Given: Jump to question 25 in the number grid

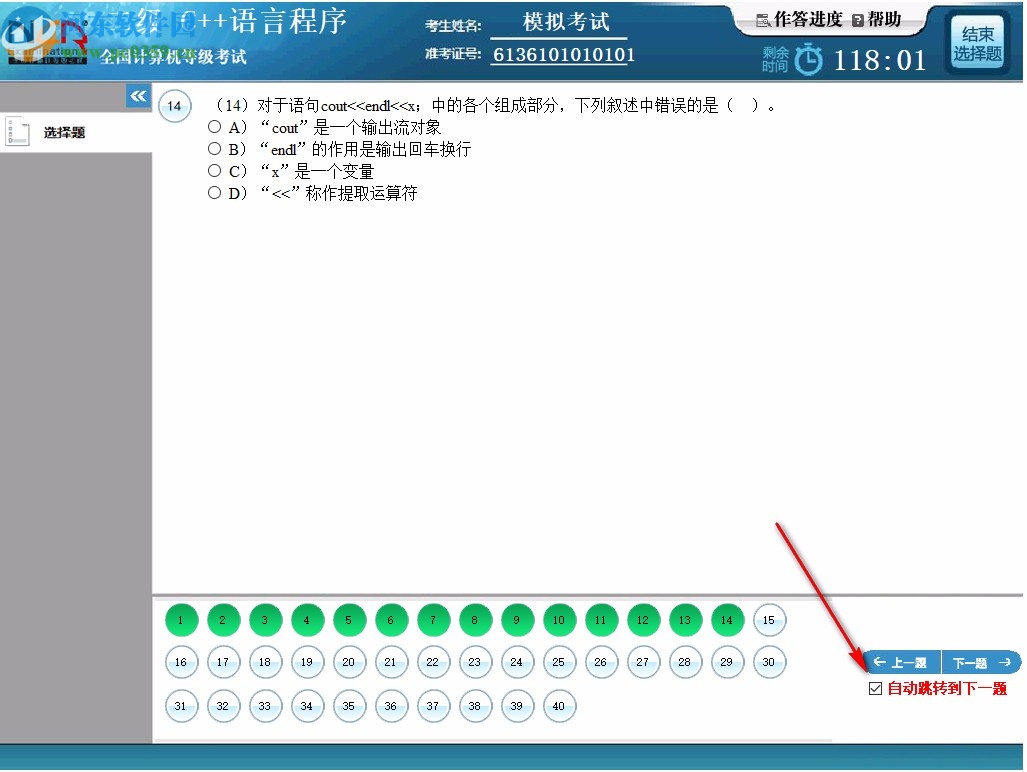Looking at the screenshot, I should (x=559, y=662).
